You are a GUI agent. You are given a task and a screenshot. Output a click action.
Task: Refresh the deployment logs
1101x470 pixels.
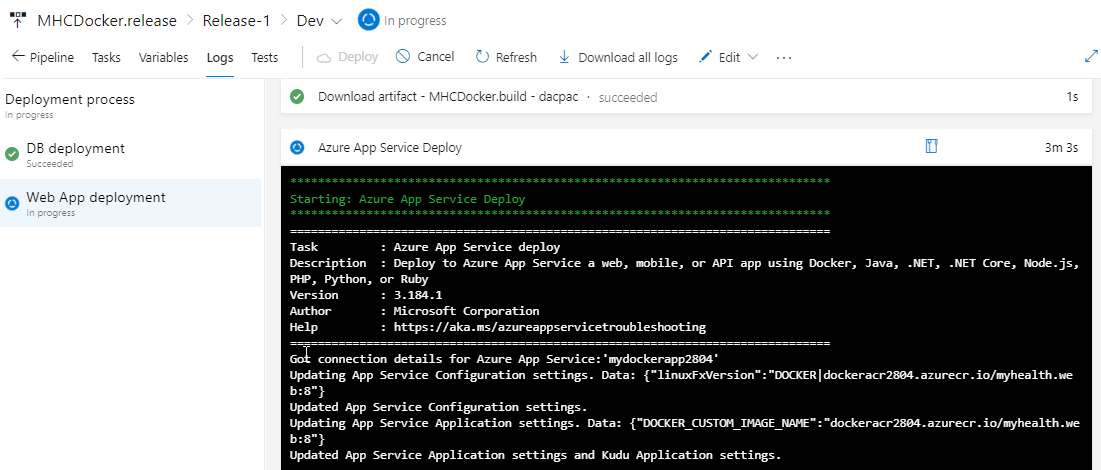pyautogui.click(x=506, y=57)
